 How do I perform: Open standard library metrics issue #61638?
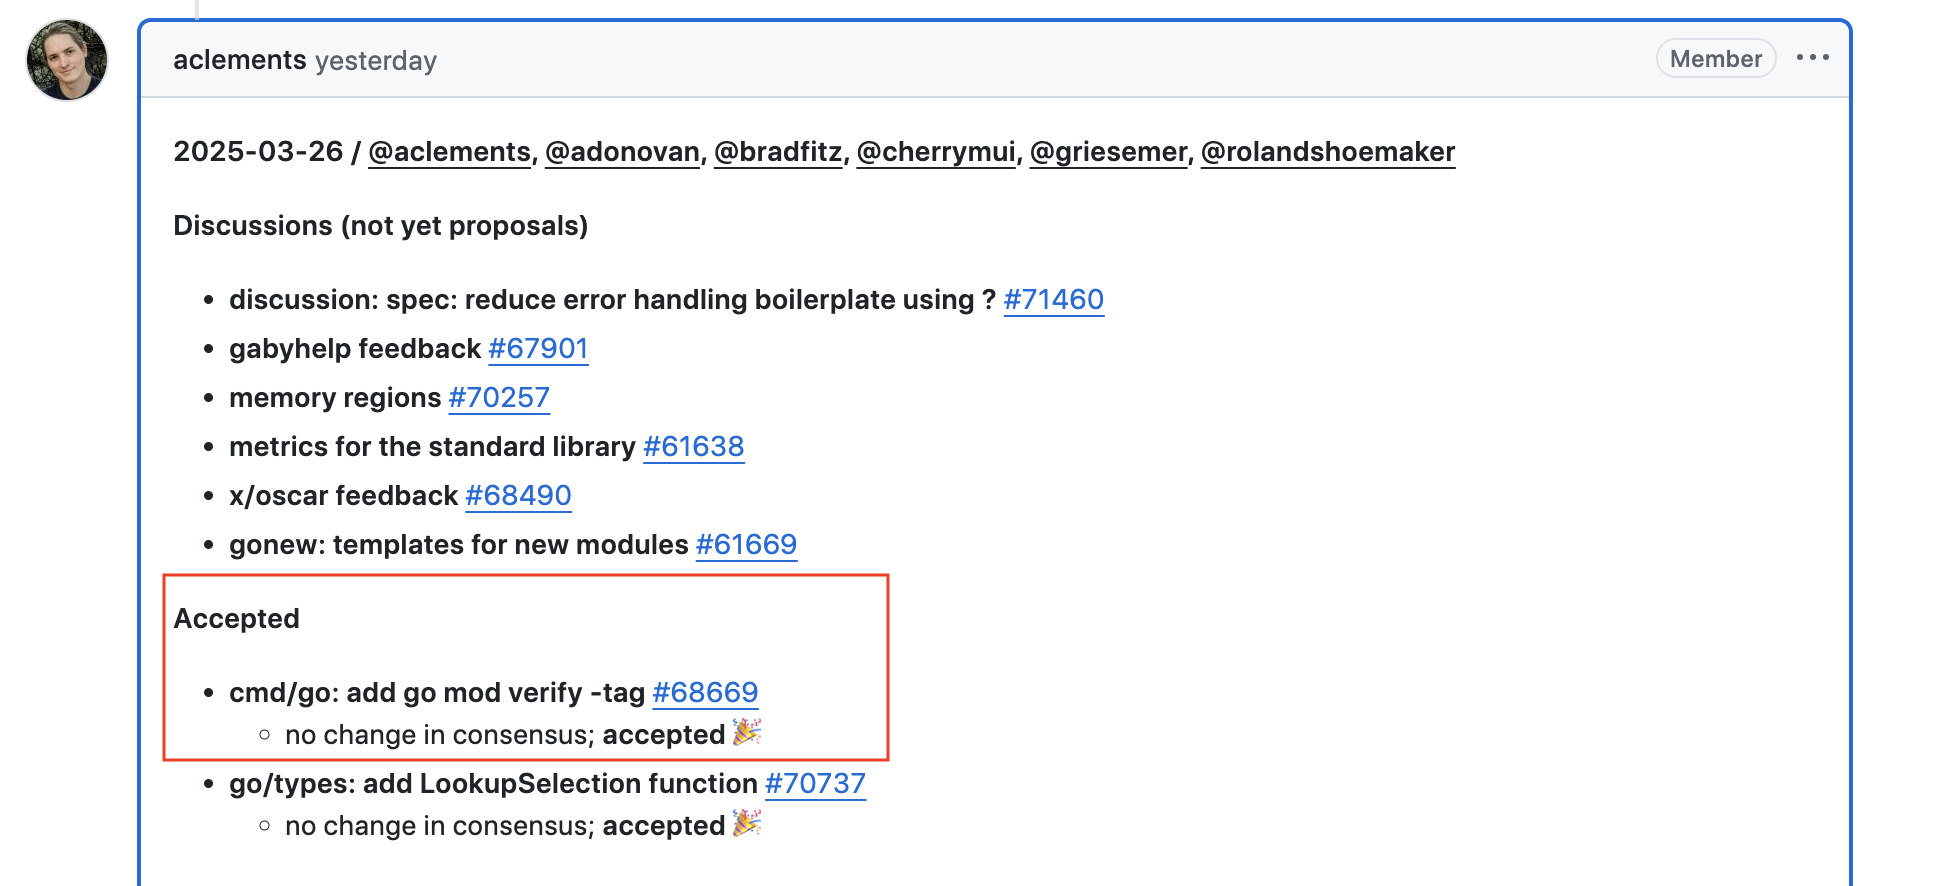(x=694, y=447)
